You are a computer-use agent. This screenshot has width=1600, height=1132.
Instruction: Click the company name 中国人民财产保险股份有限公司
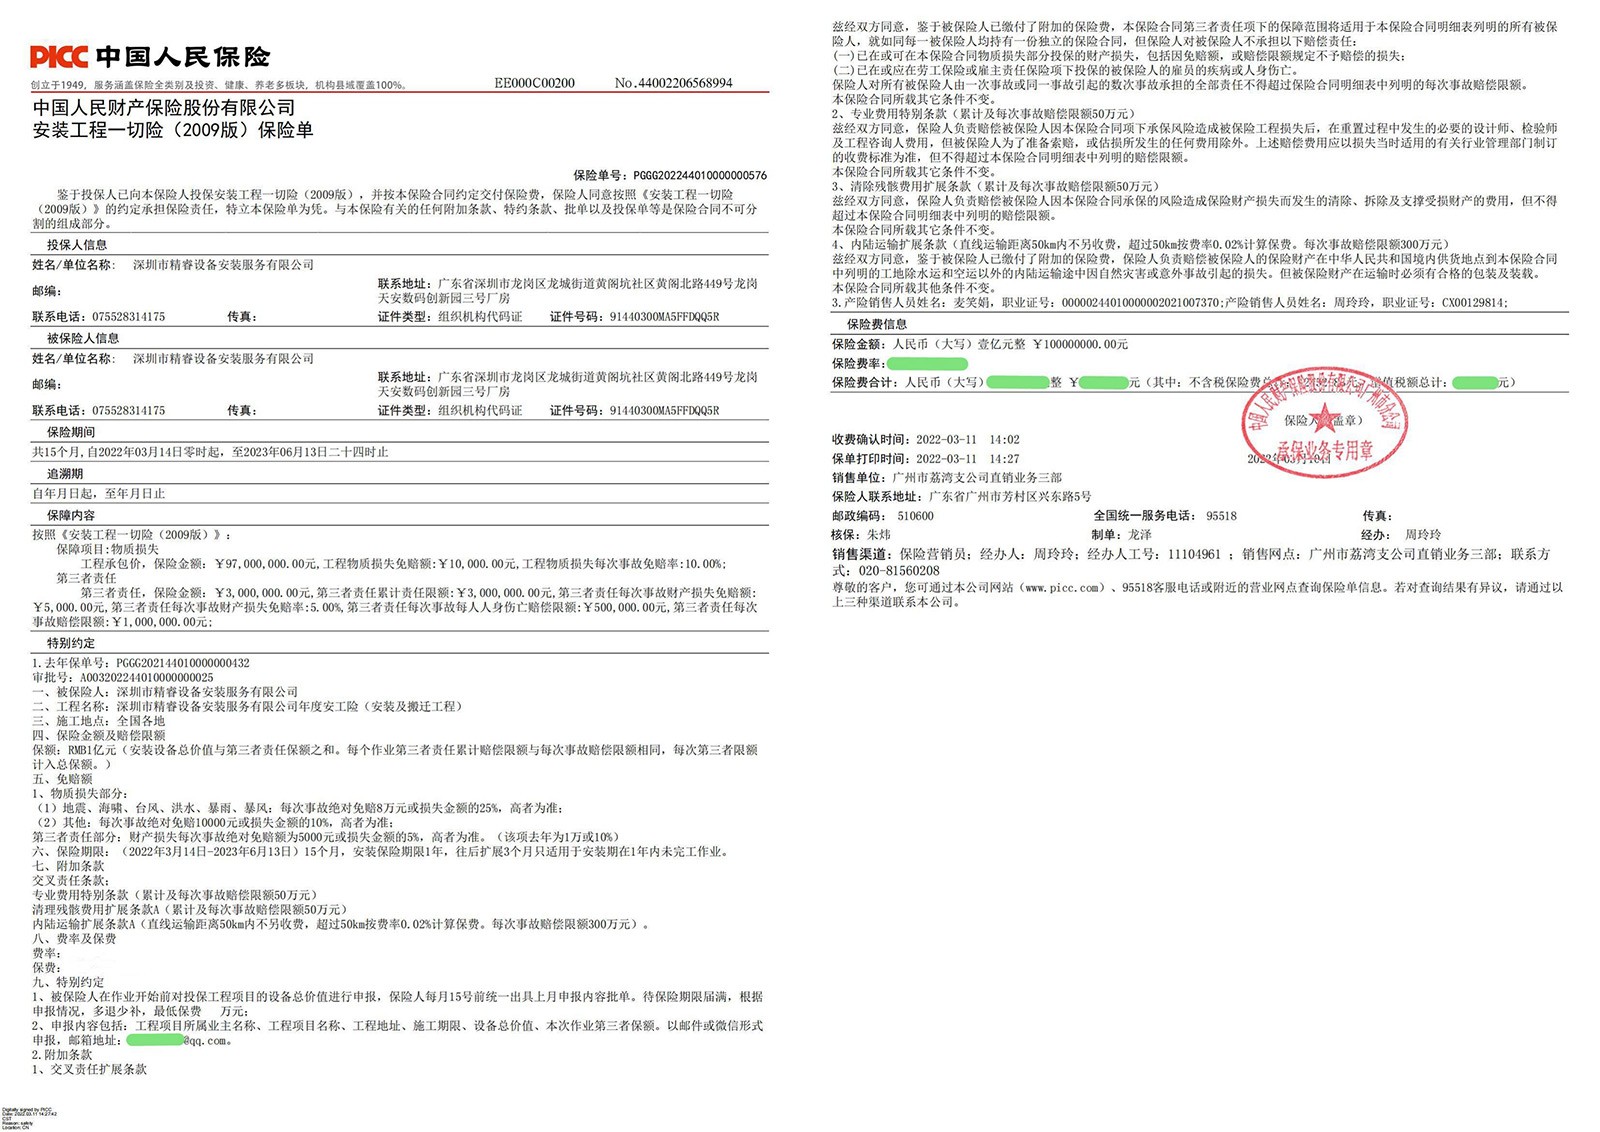[x=164, y=107]
